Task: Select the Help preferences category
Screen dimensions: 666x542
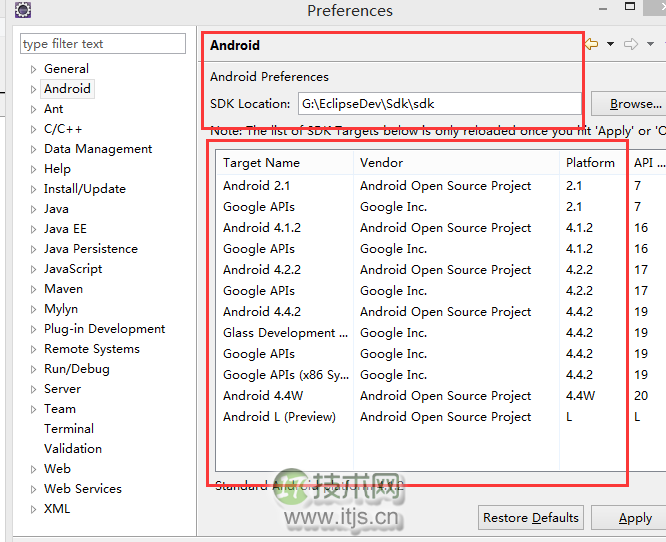Action: point(57,169)
